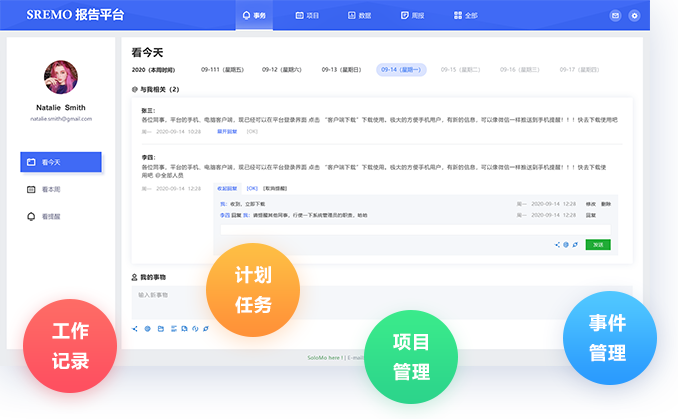Select 看本周 in the sidebar

51,189
